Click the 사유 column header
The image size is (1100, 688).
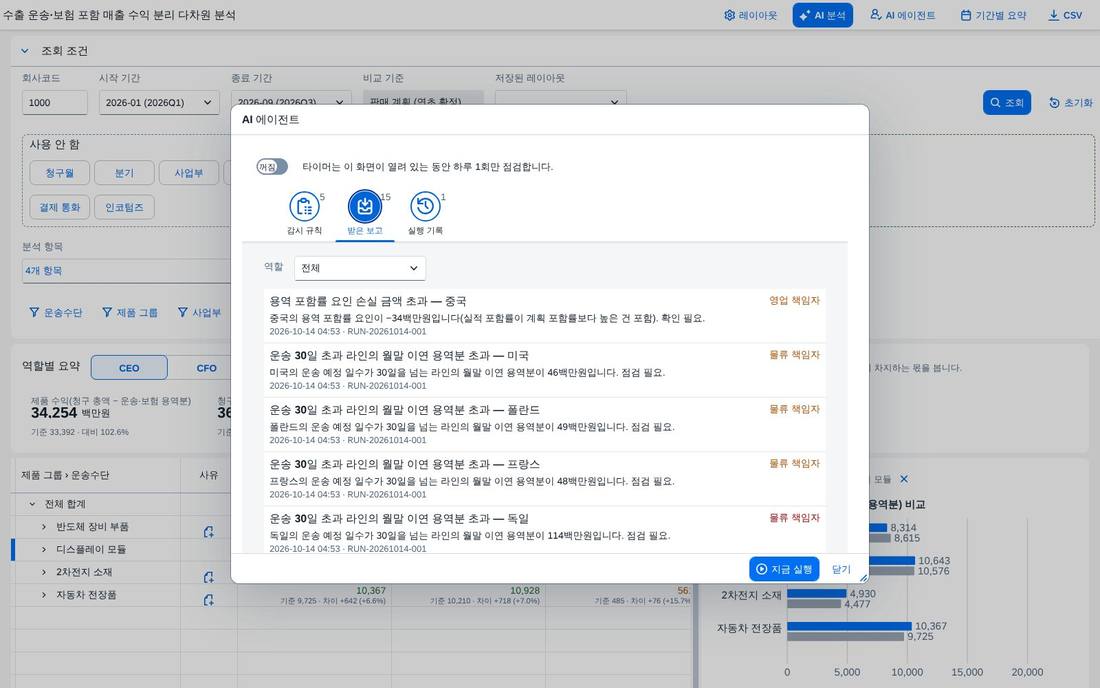[x=208, y=475]
